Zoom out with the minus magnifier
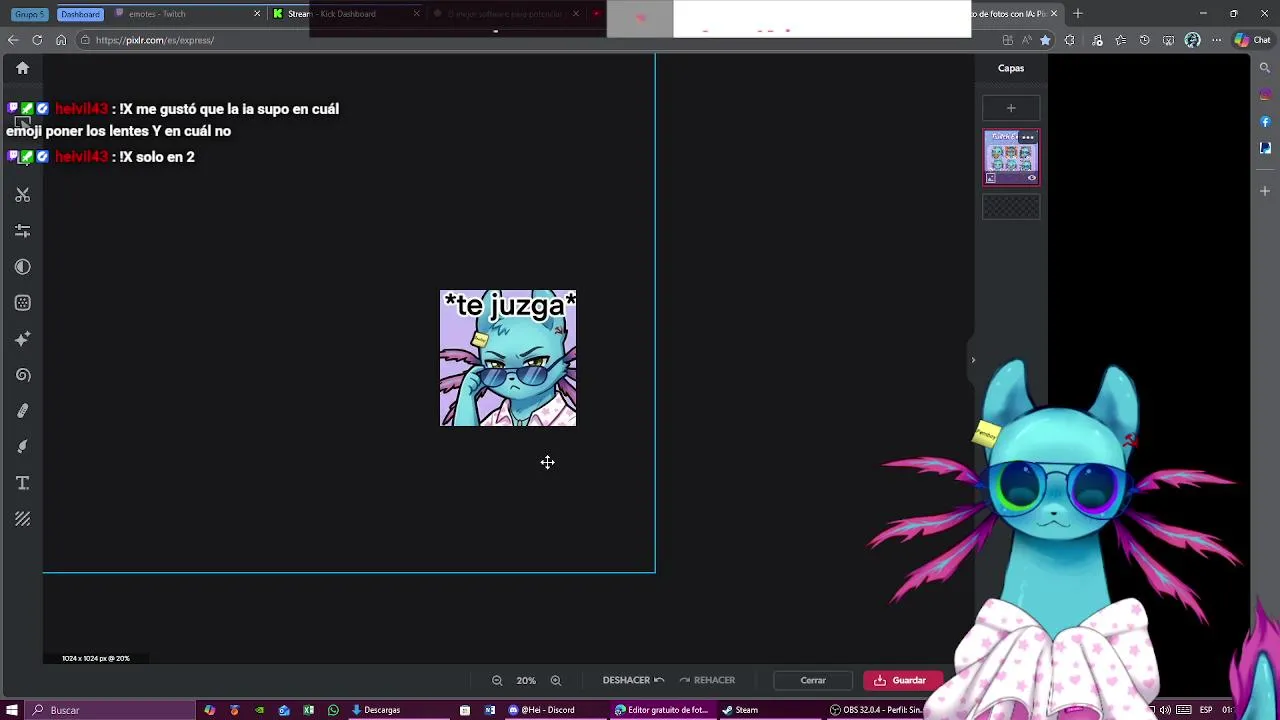1280x720 pixels. [497, 680]
